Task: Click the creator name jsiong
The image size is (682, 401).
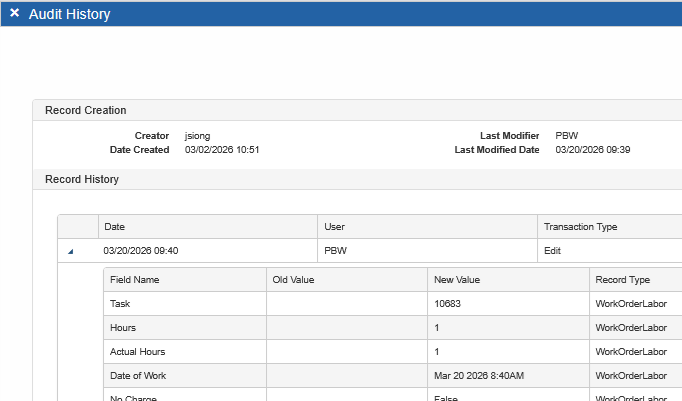Action: click(x=198, y=135)
